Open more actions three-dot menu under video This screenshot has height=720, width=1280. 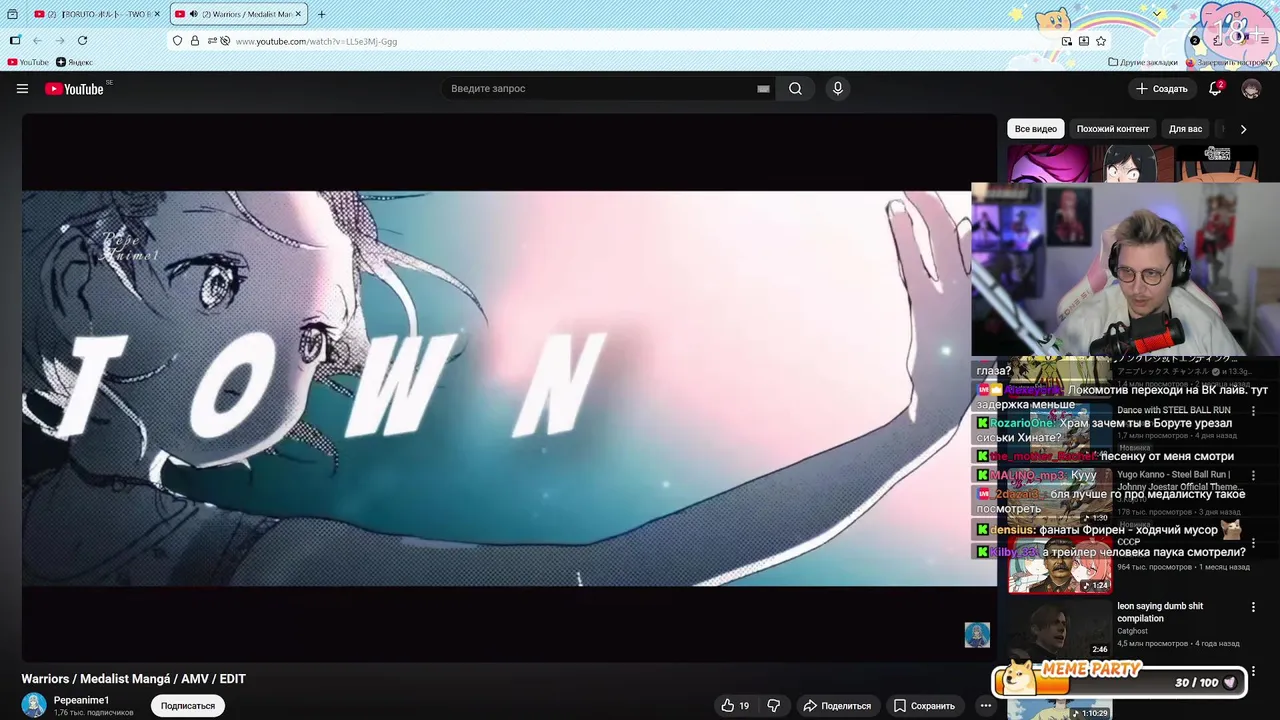click(x=985, y=706)
